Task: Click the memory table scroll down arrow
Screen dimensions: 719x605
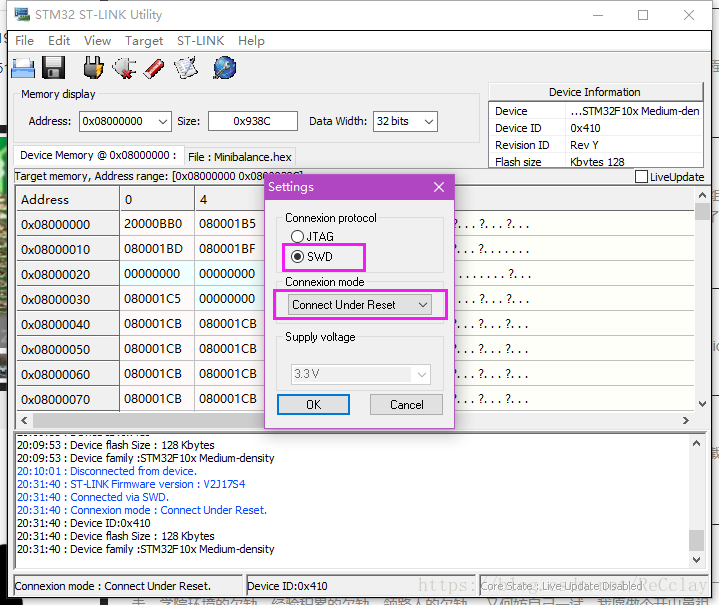Action: click(x=702, y=404)
